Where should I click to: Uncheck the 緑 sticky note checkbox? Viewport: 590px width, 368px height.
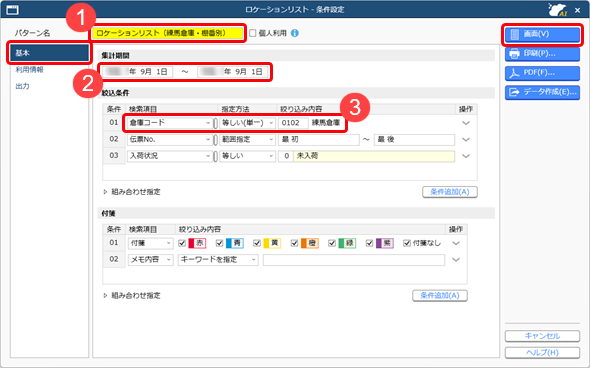tap(331, 243)
